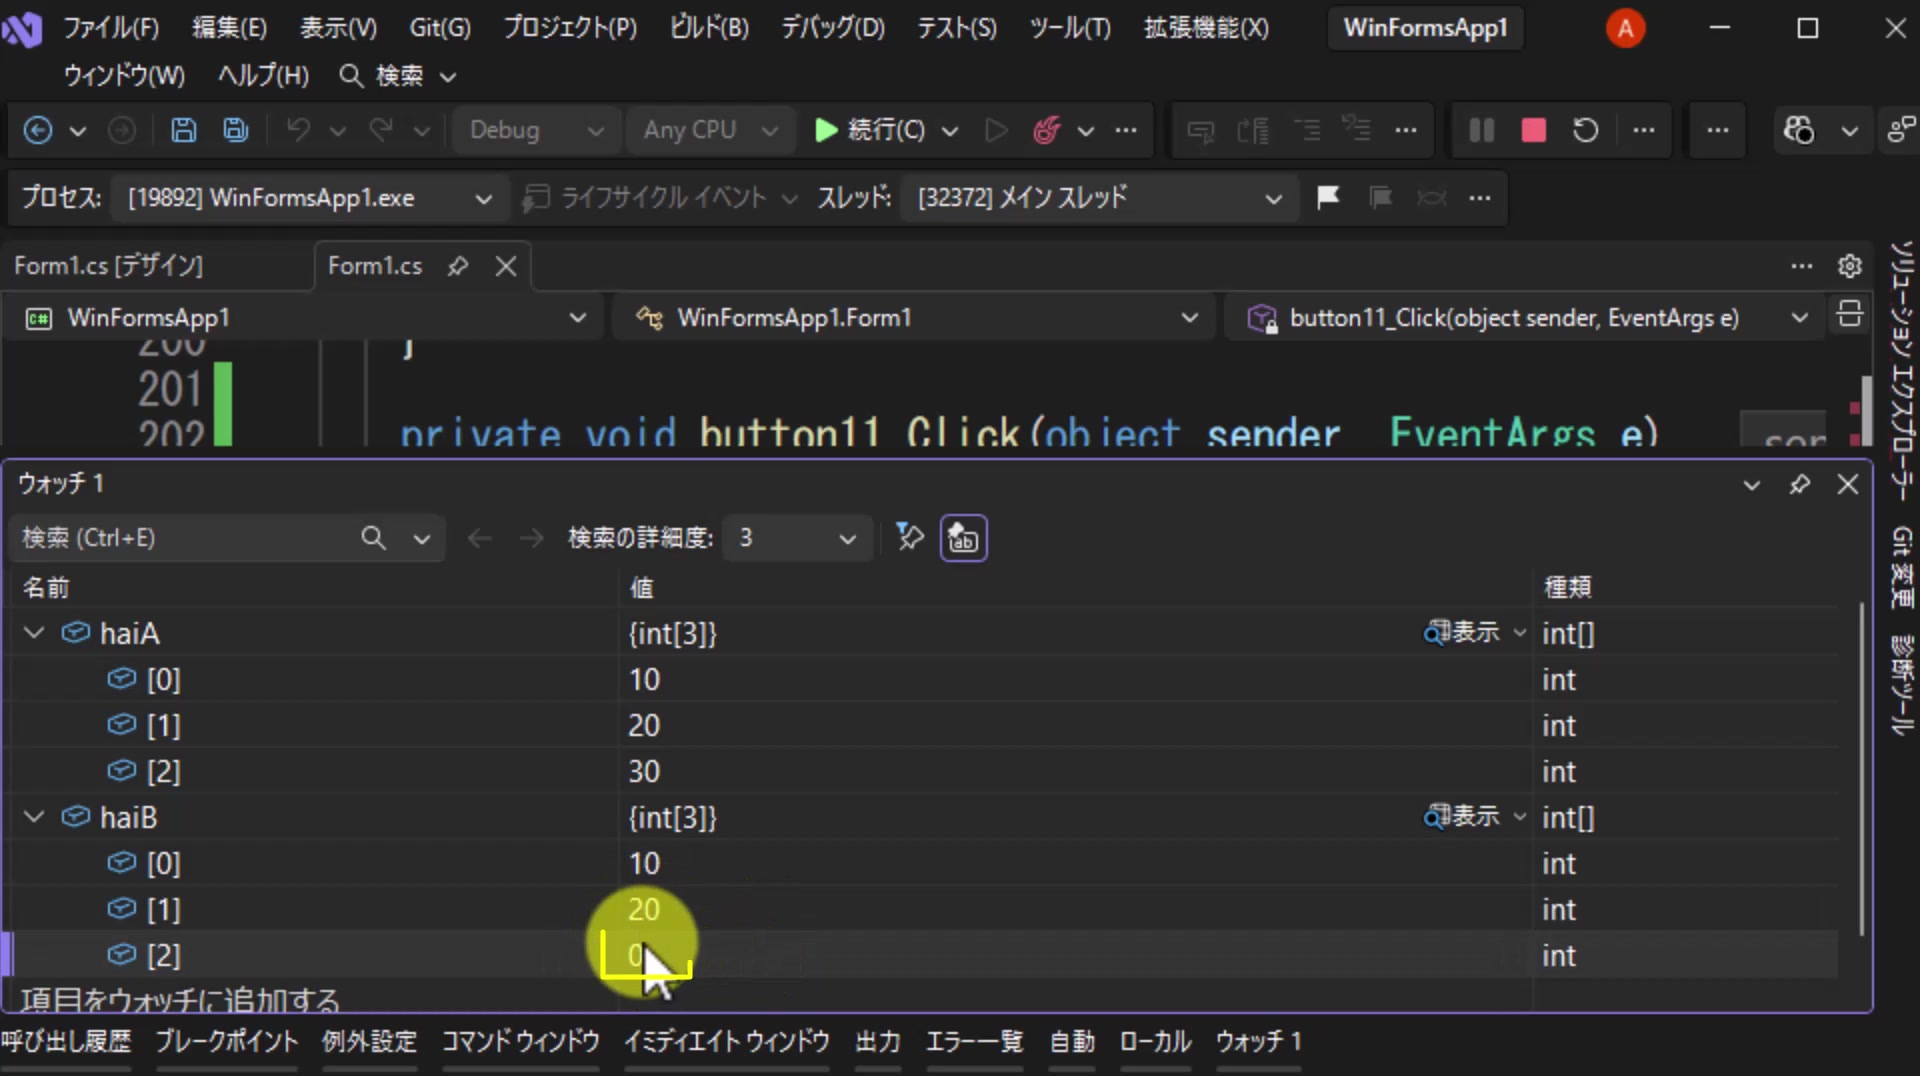
Task: Click the Hot Reload flame icon
Action: [x=1046, y=130]
